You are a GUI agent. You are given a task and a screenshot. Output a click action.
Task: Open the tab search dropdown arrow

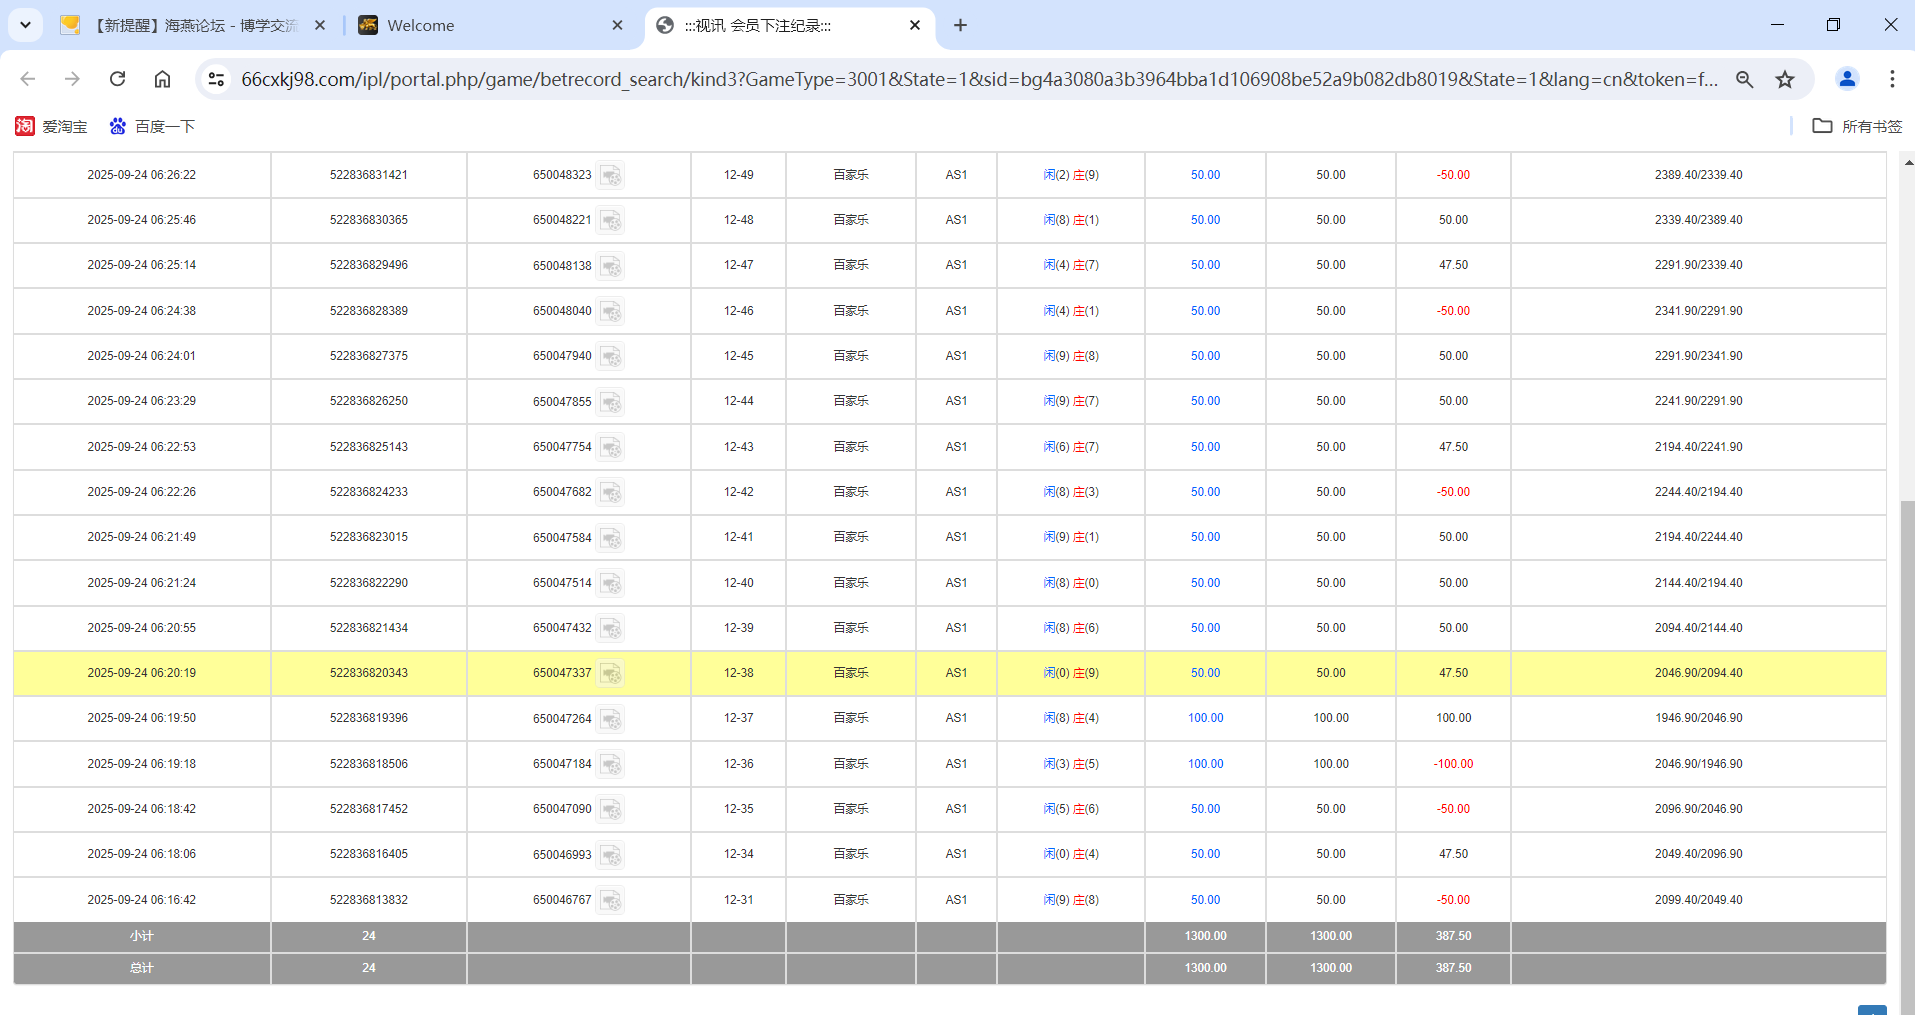click(x=25, y=25)
